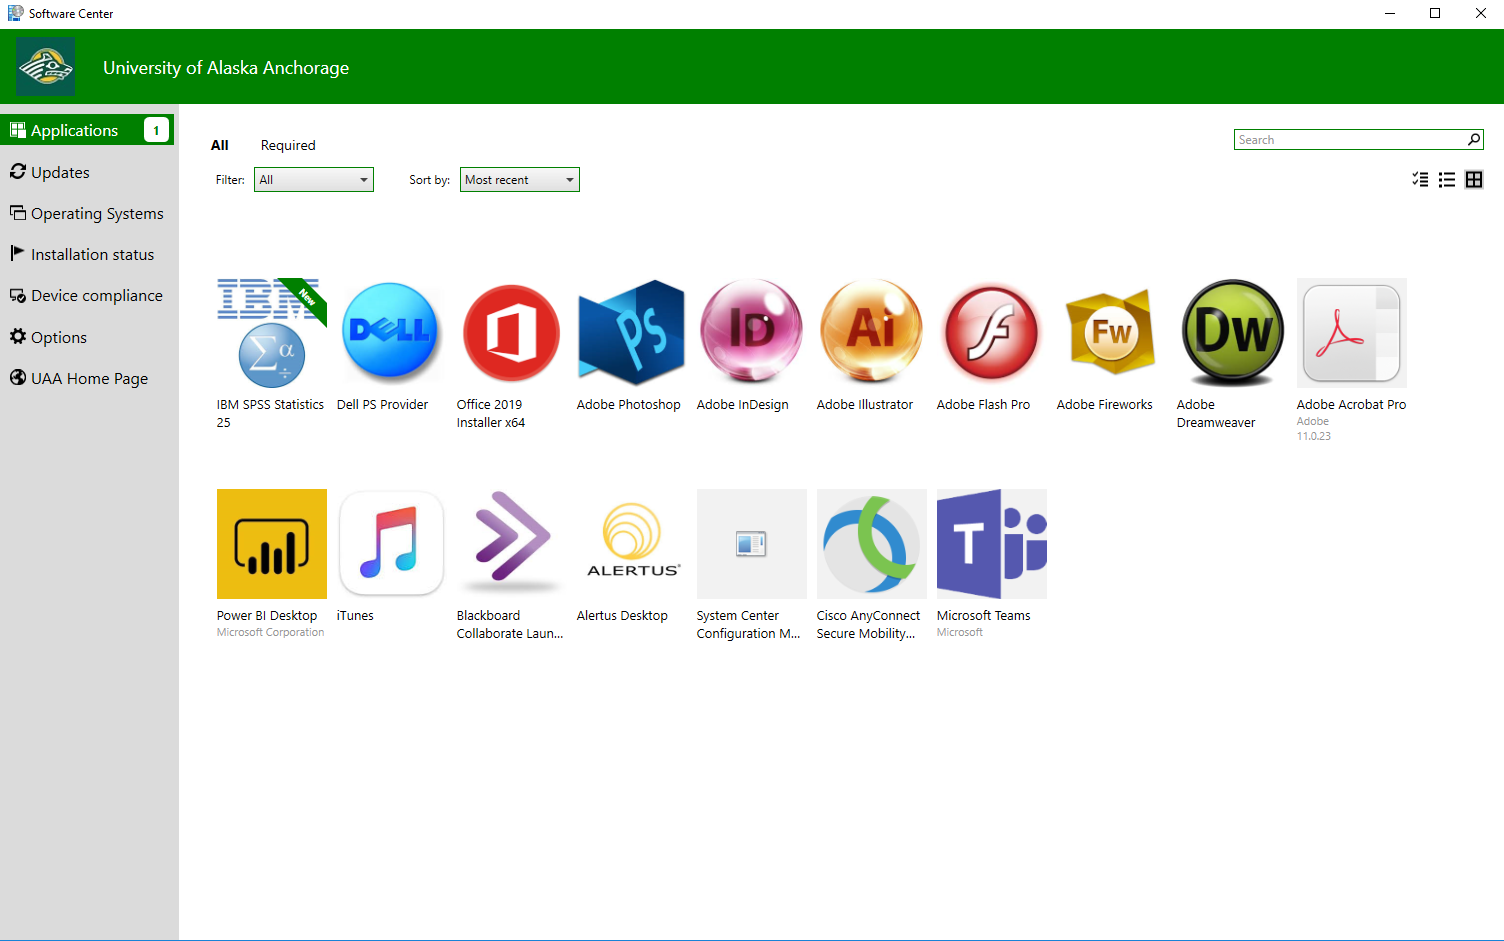This screenshot has height=941, width=1504.
Task: Open the Adobe Photoshop application icon
Action: tap(631, 333)
